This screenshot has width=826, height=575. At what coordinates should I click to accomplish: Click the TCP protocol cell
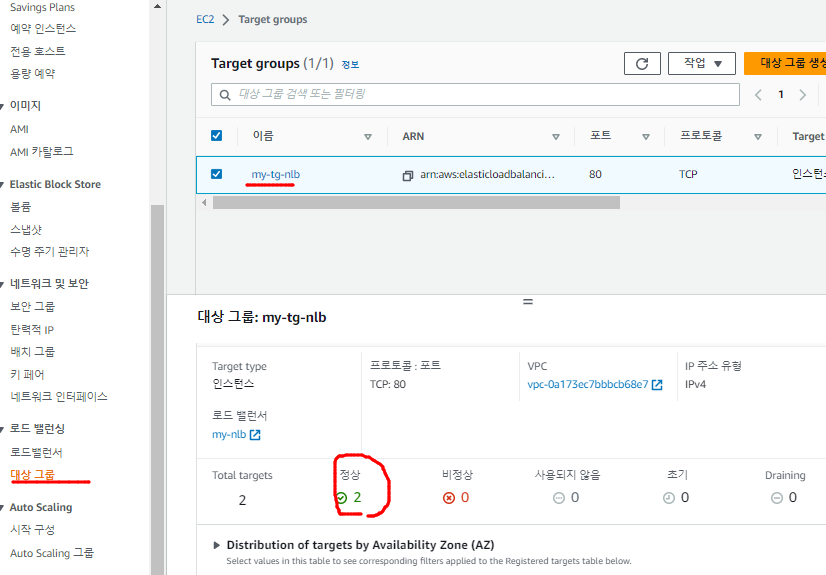pyautogui.click(x=688, y=175)
